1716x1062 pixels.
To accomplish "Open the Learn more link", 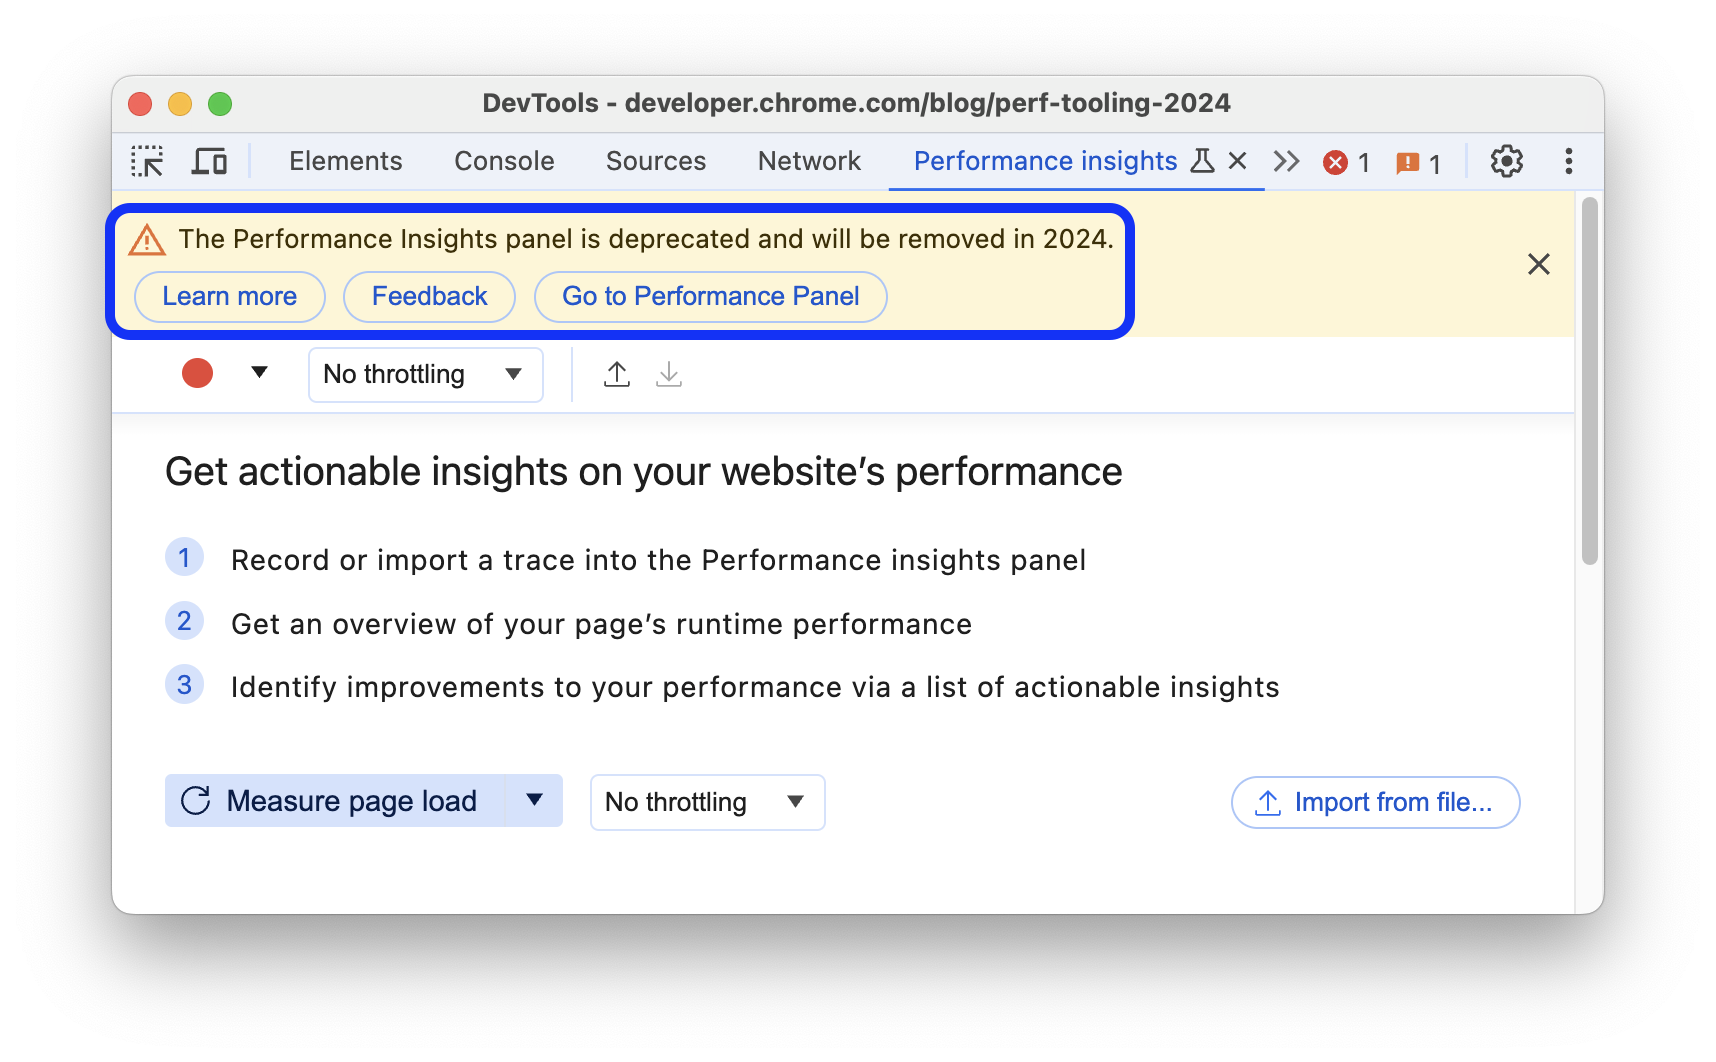I will (x=229, y=296).
